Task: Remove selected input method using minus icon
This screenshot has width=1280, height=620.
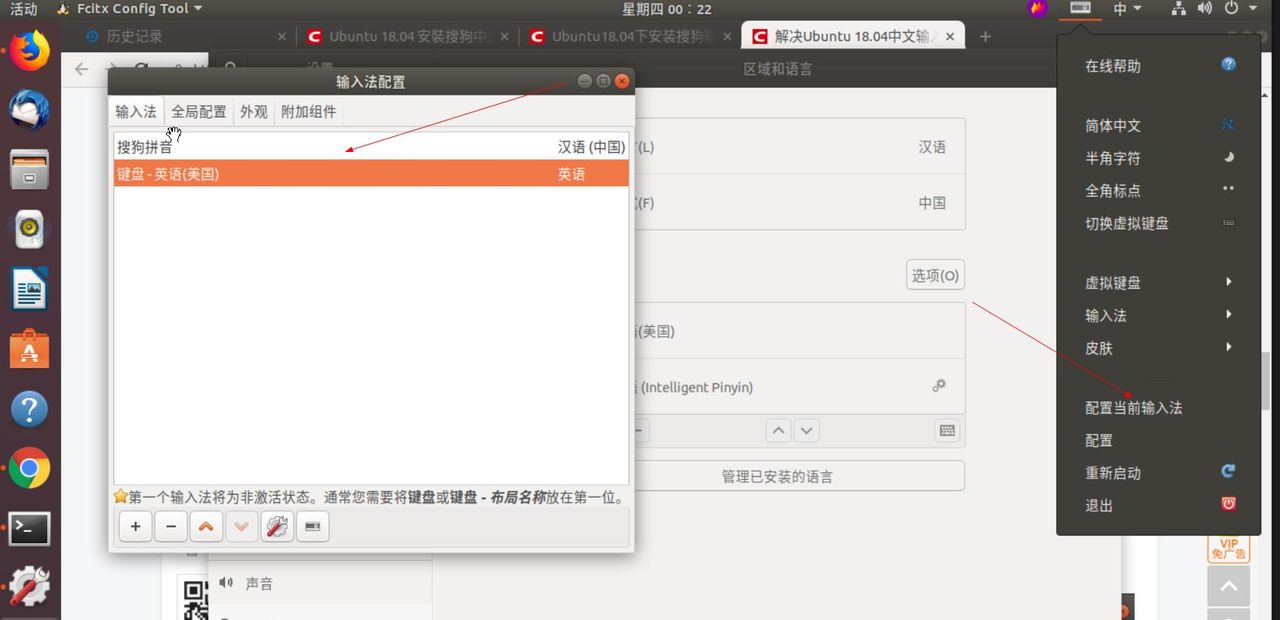Action: click(170, 526)
